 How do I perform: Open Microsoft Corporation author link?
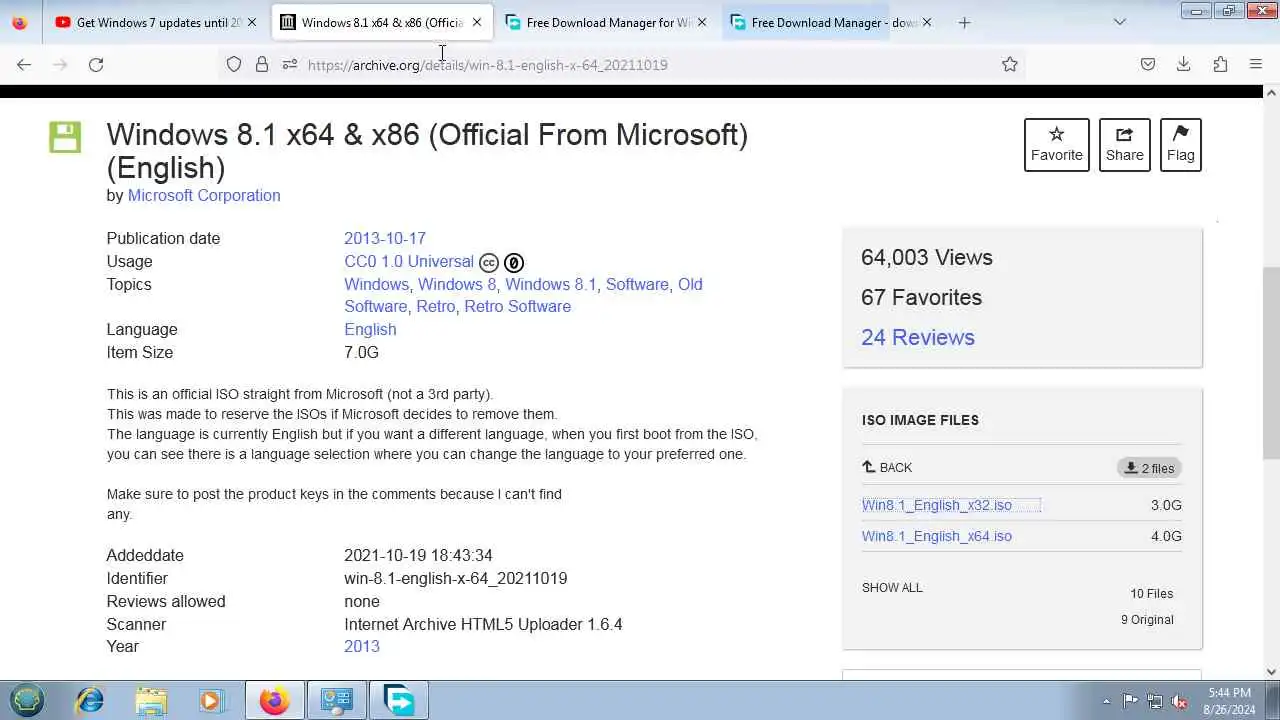coord(204,195)
